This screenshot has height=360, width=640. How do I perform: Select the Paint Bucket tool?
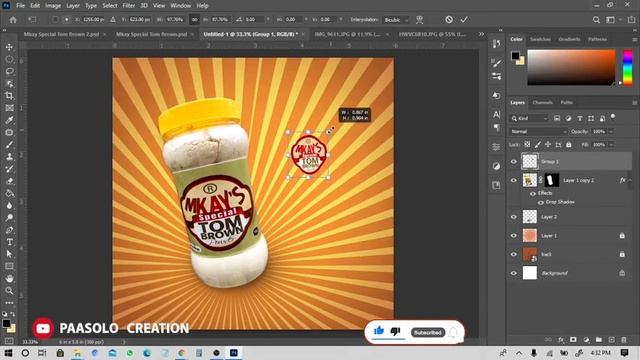point(9,193)
